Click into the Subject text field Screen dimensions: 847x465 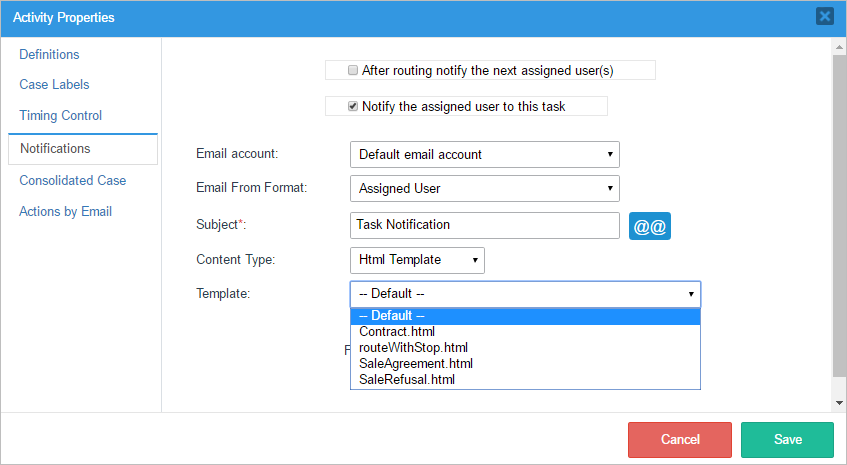[485, 225]
